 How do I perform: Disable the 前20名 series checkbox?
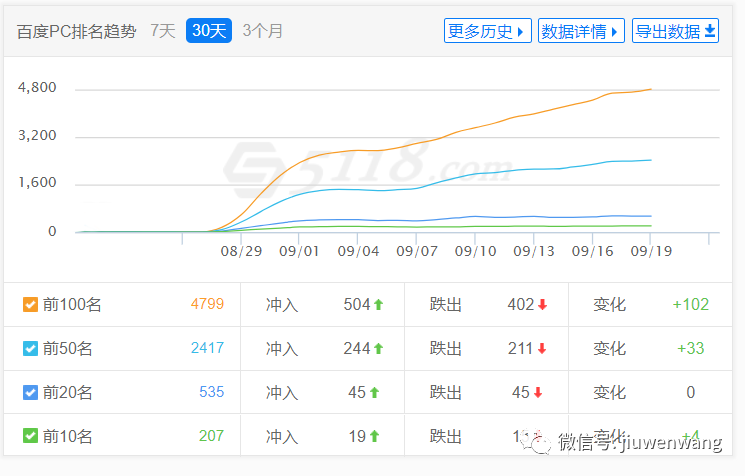[x=30, y=393]
